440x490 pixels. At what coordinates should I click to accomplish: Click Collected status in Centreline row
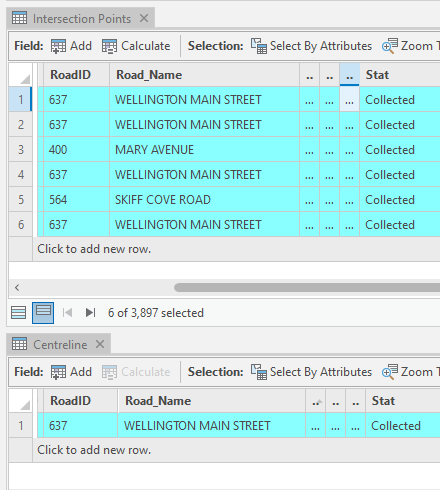403,425
